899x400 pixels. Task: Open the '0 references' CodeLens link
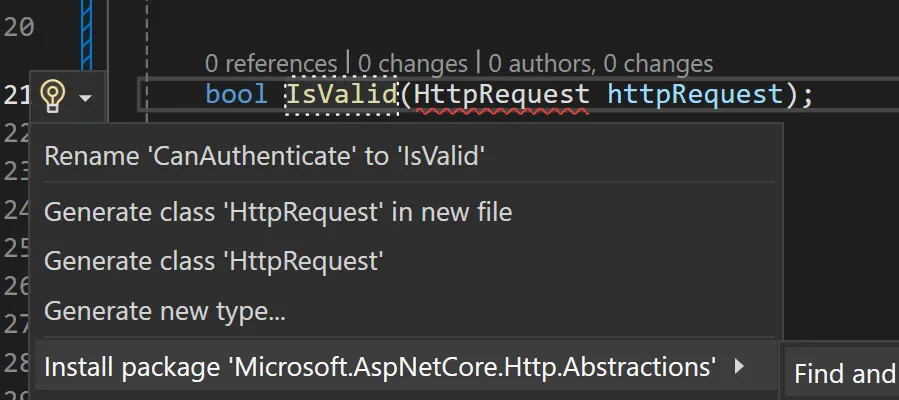[x=271, y=64]
